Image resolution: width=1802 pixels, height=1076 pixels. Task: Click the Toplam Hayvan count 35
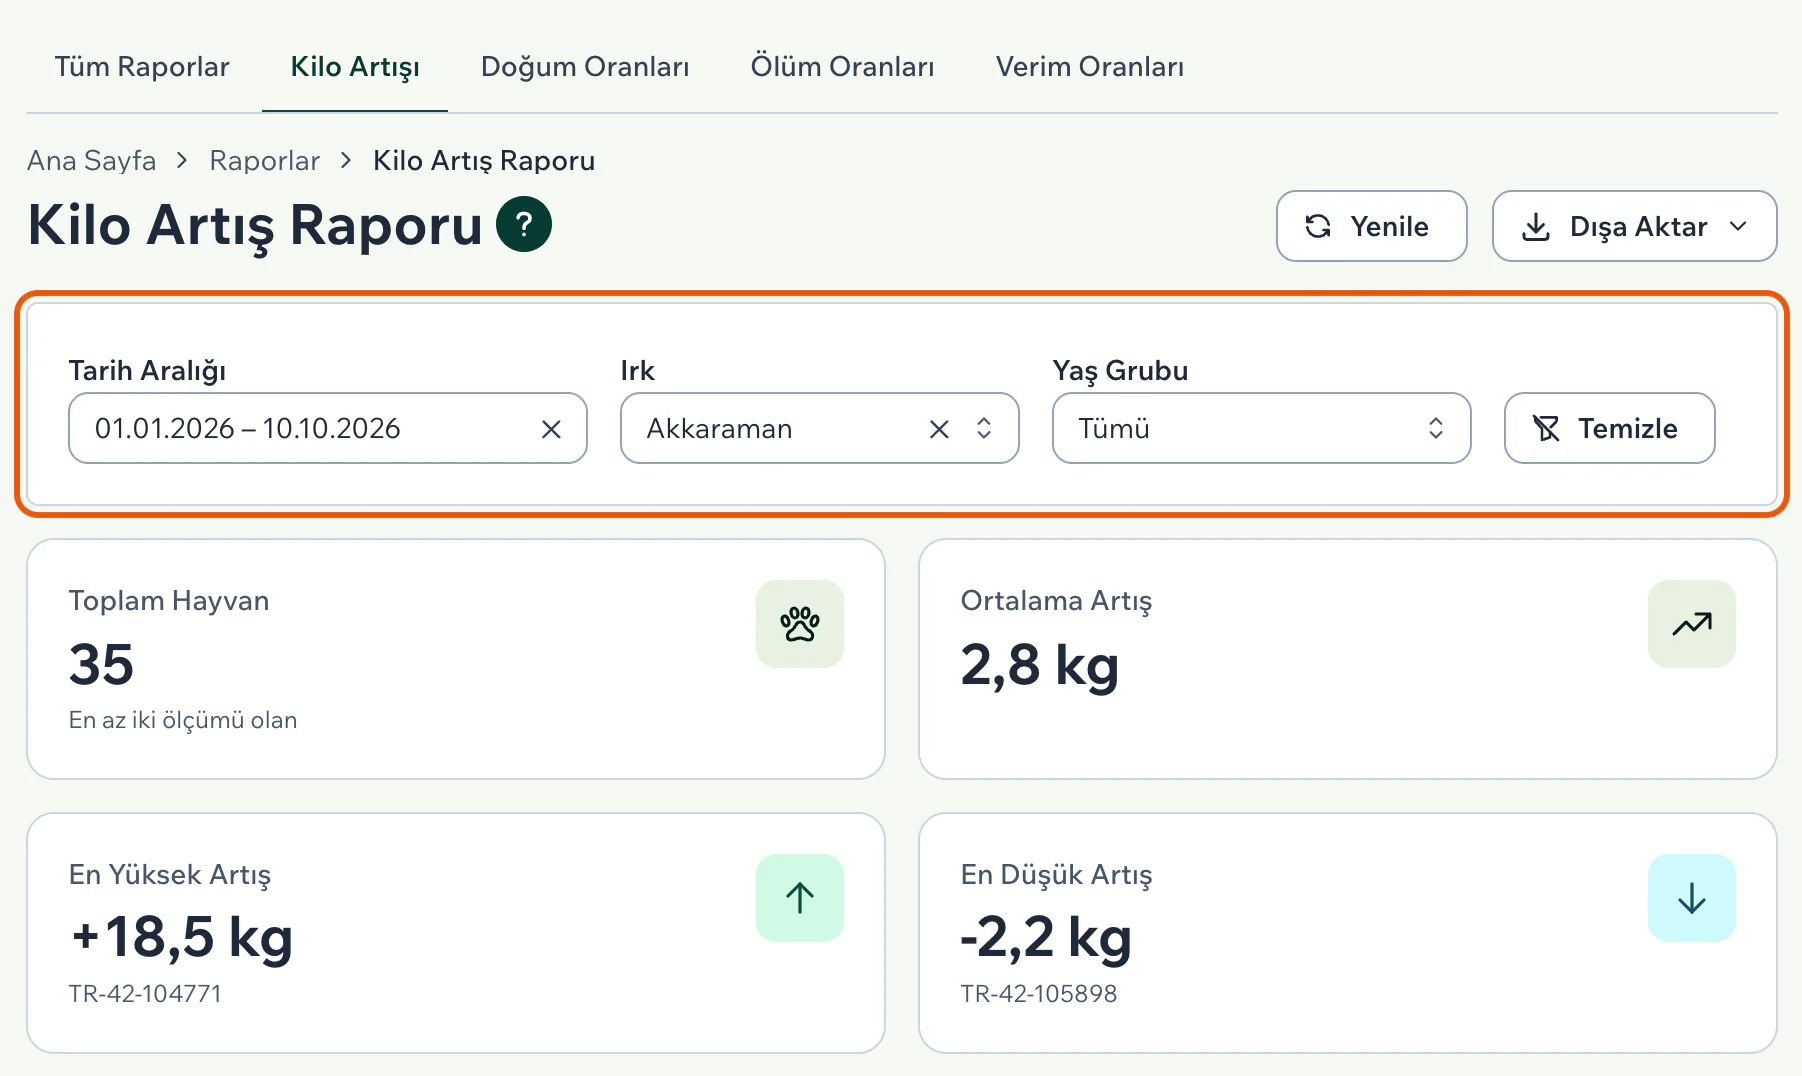point(101,664)
